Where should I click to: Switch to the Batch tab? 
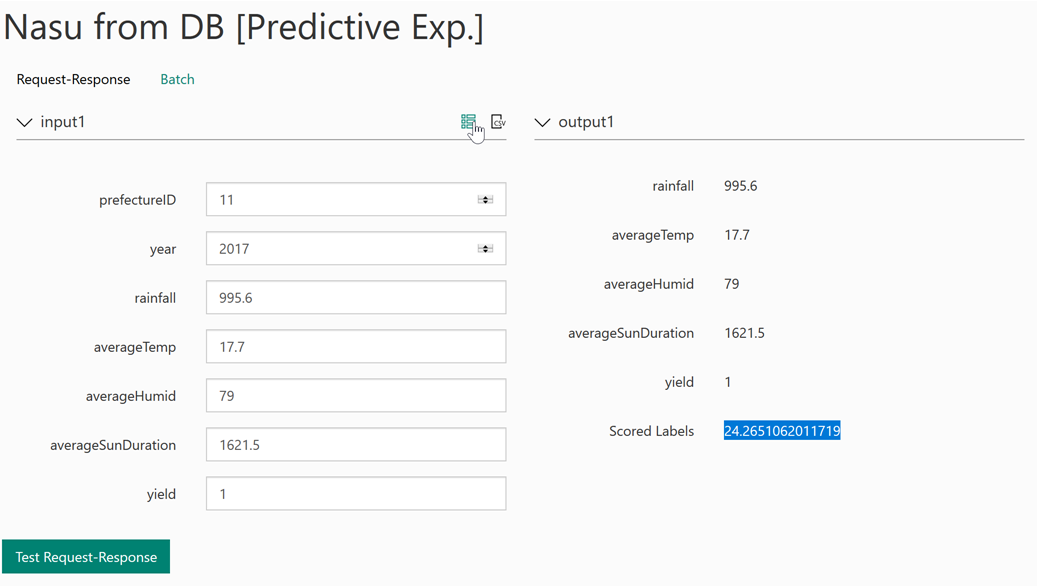click(x=177, y=79)
